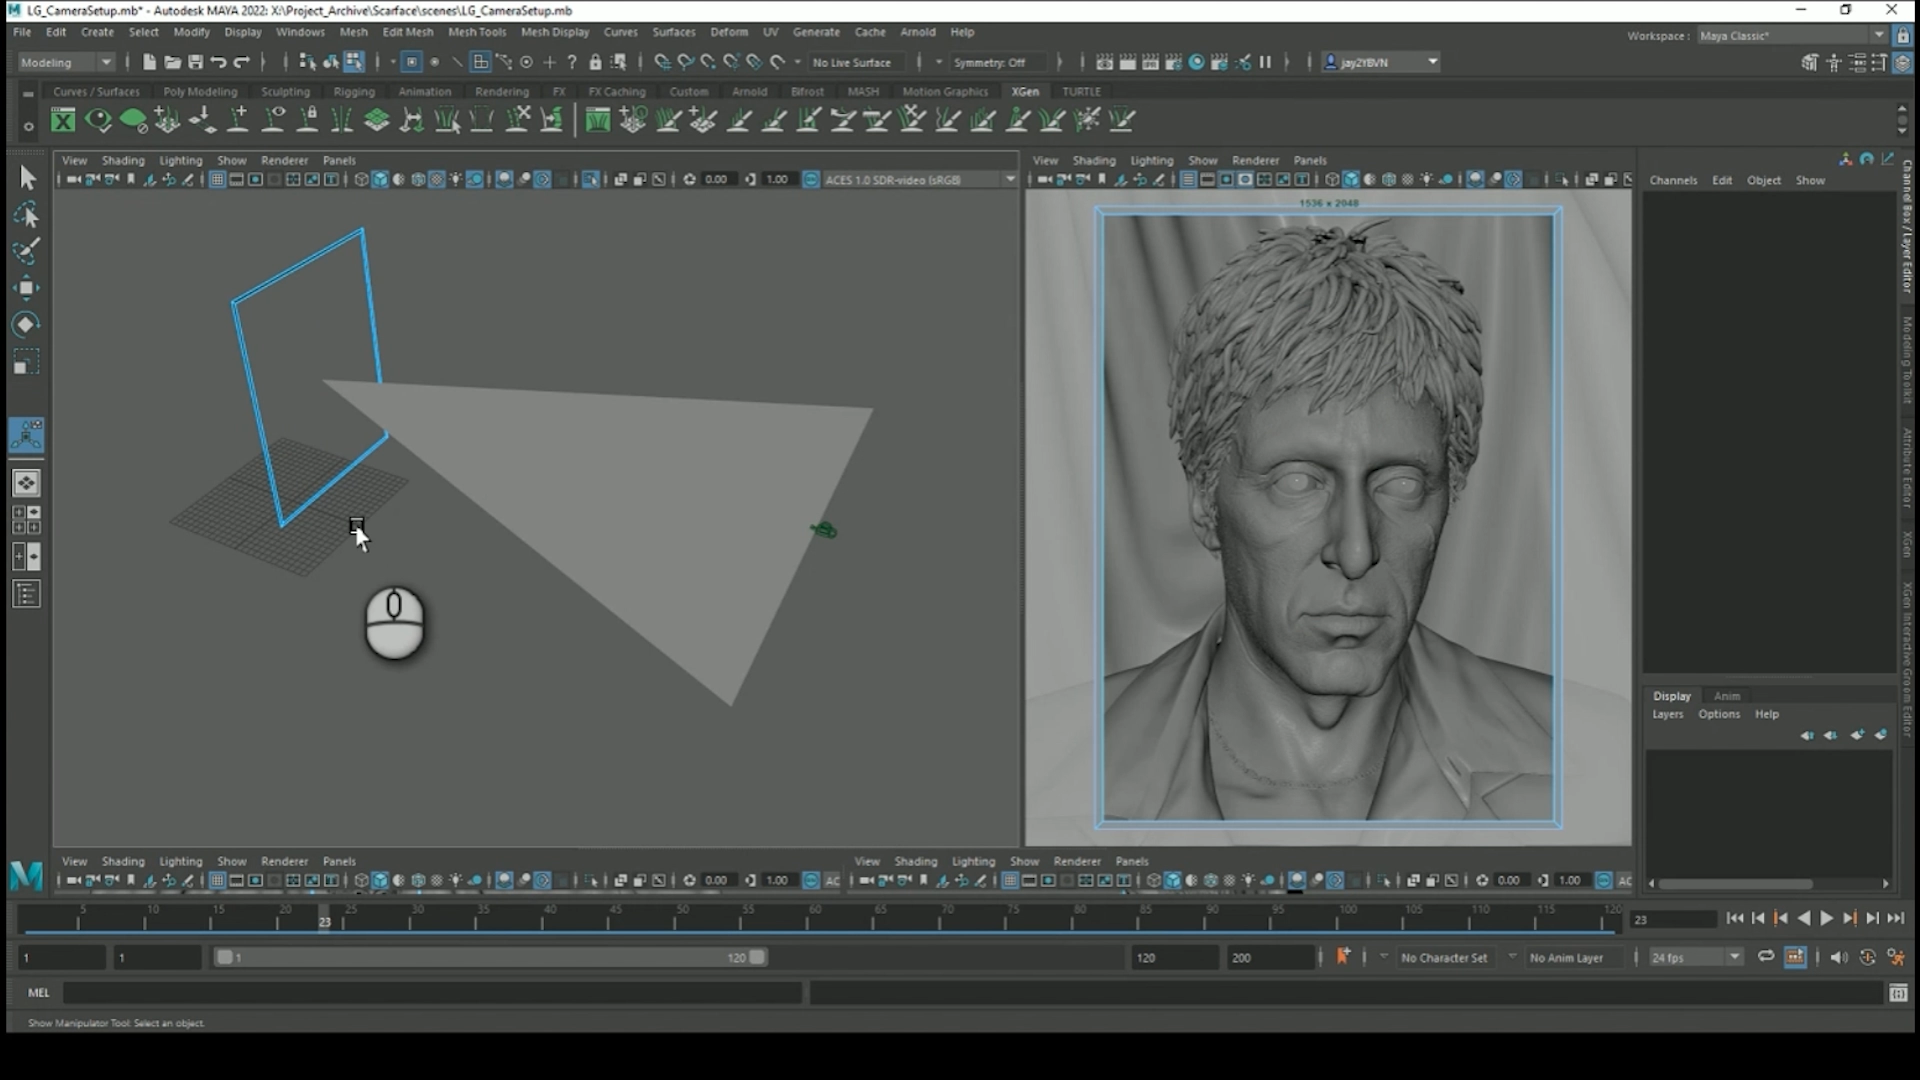Open the Mesh Tools menu
This screenshot has width=1920, height=1080.
coord(477,32)
